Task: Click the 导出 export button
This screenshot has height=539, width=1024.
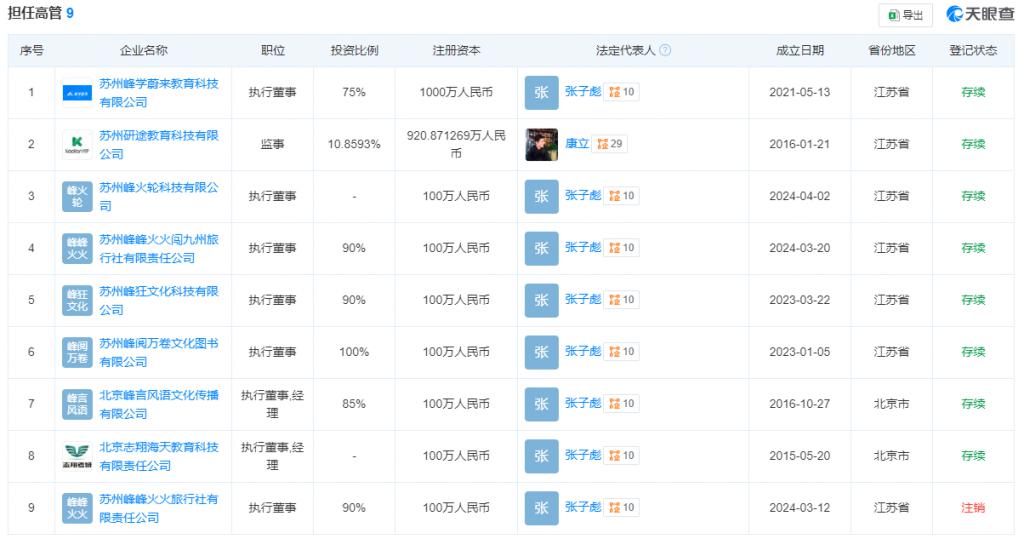Action: pyautogui.click(x=905, y=15)
